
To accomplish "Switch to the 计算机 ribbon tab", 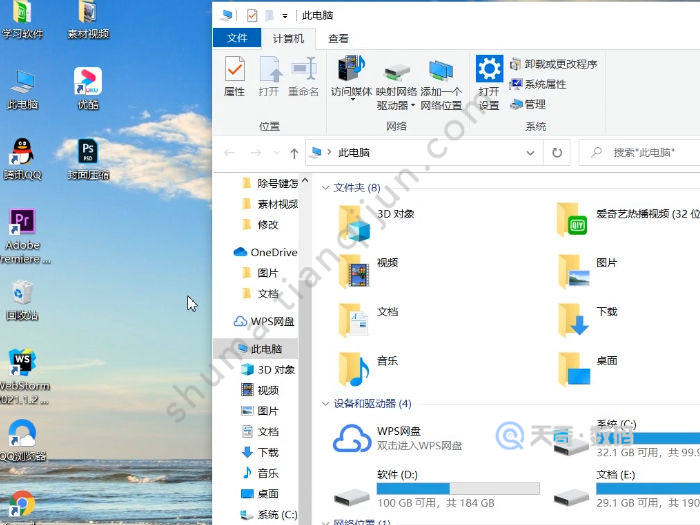I will [x=288, y=38].
